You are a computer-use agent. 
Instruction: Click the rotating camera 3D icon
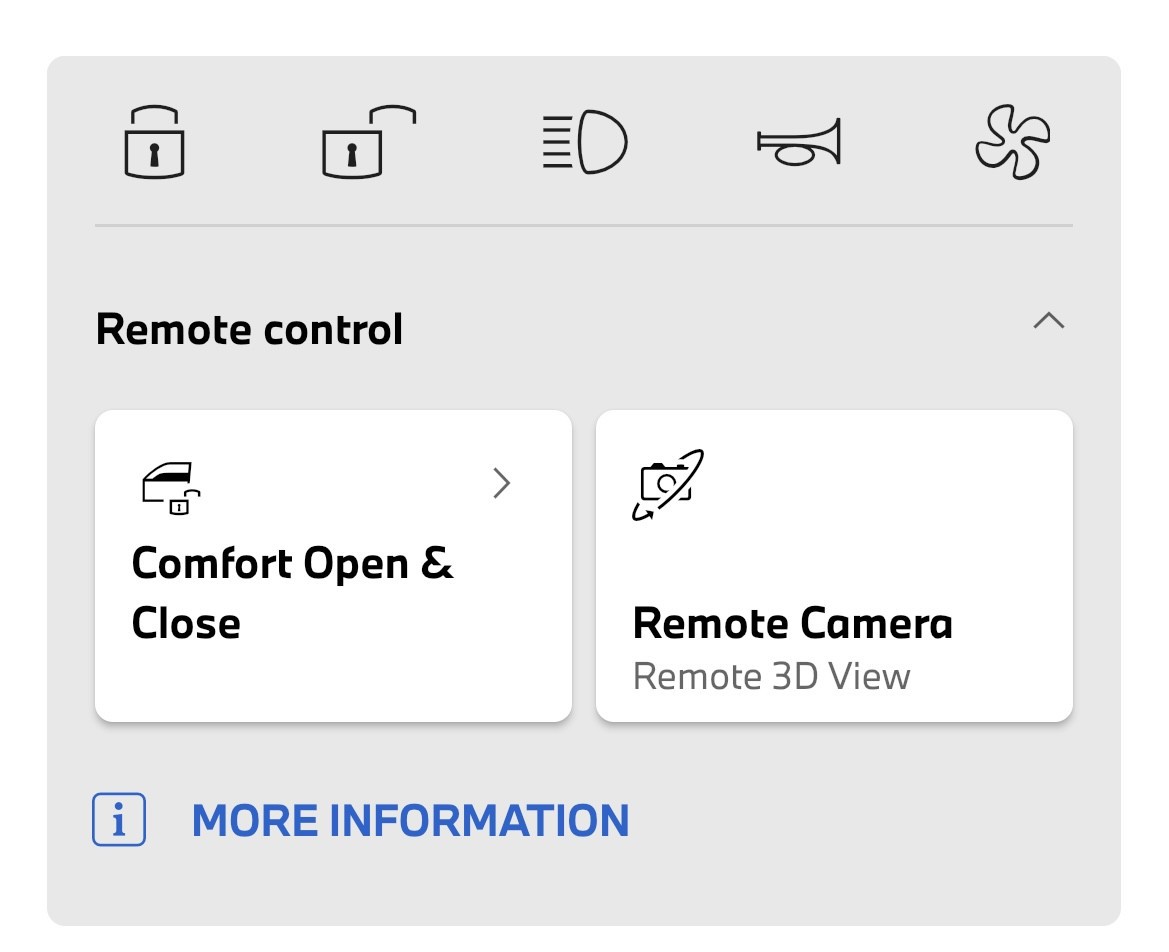pyautogui.click(x=668, y=485)
